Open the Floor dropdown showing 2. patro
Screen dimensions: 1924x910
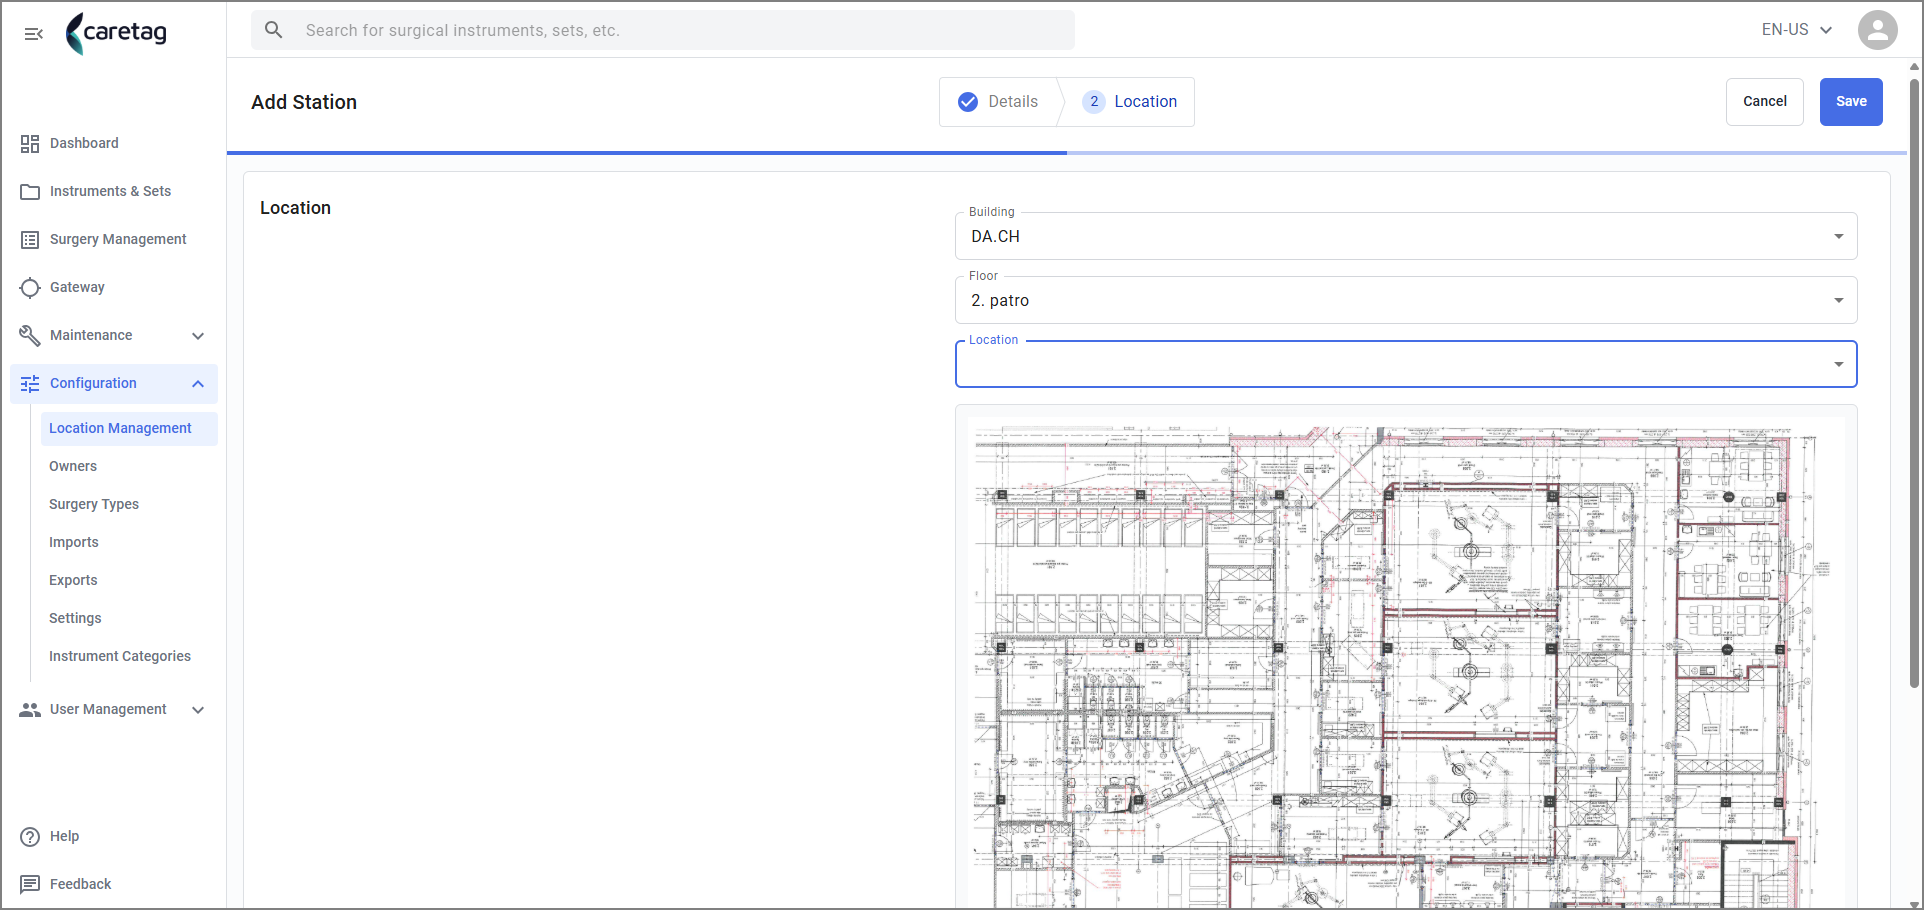(1406, 301)
